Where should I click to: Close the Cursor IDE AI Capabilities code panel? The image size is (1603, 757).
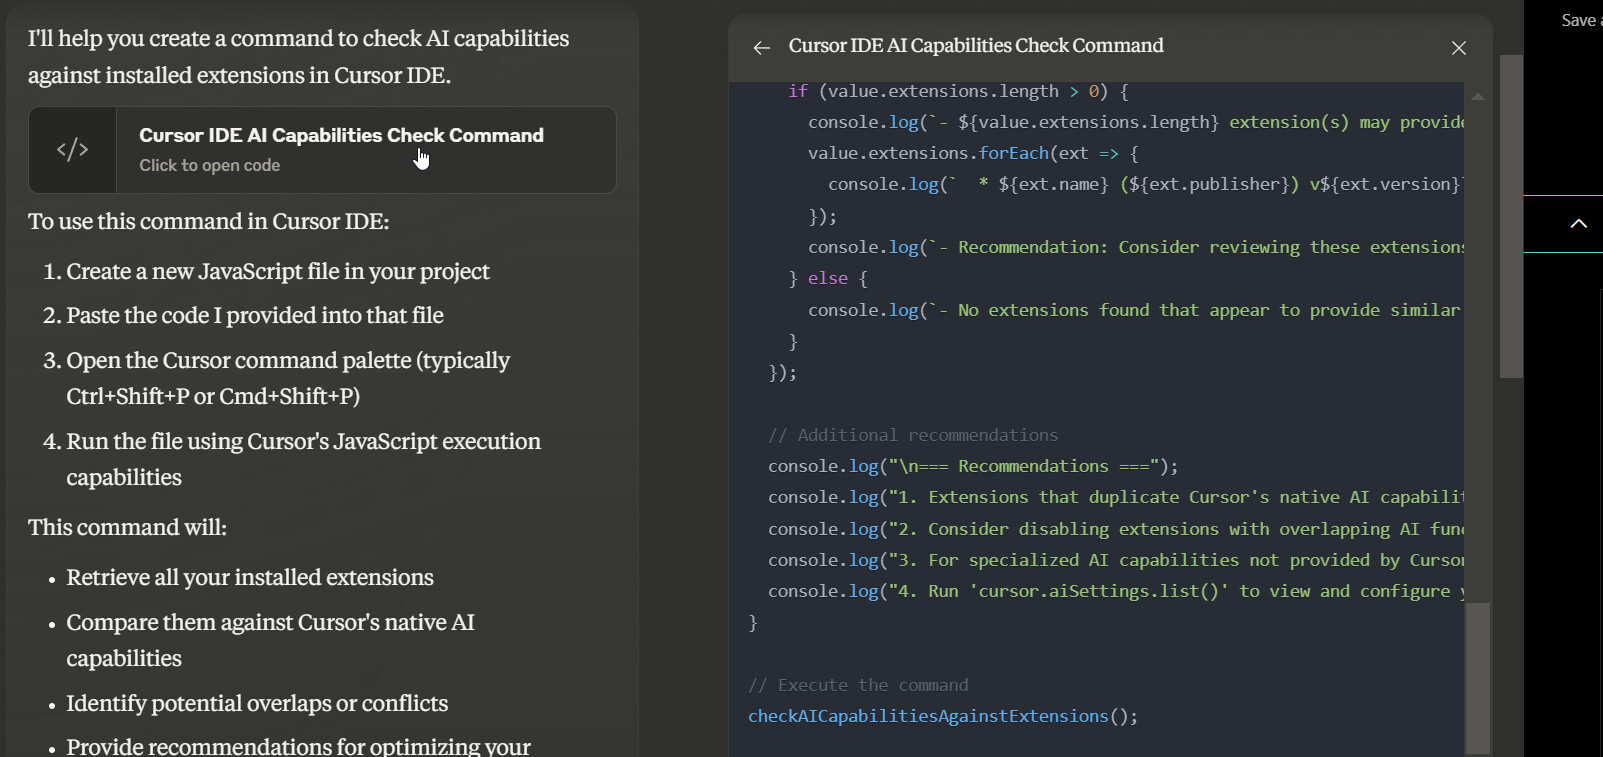[x=1458, y=48]
